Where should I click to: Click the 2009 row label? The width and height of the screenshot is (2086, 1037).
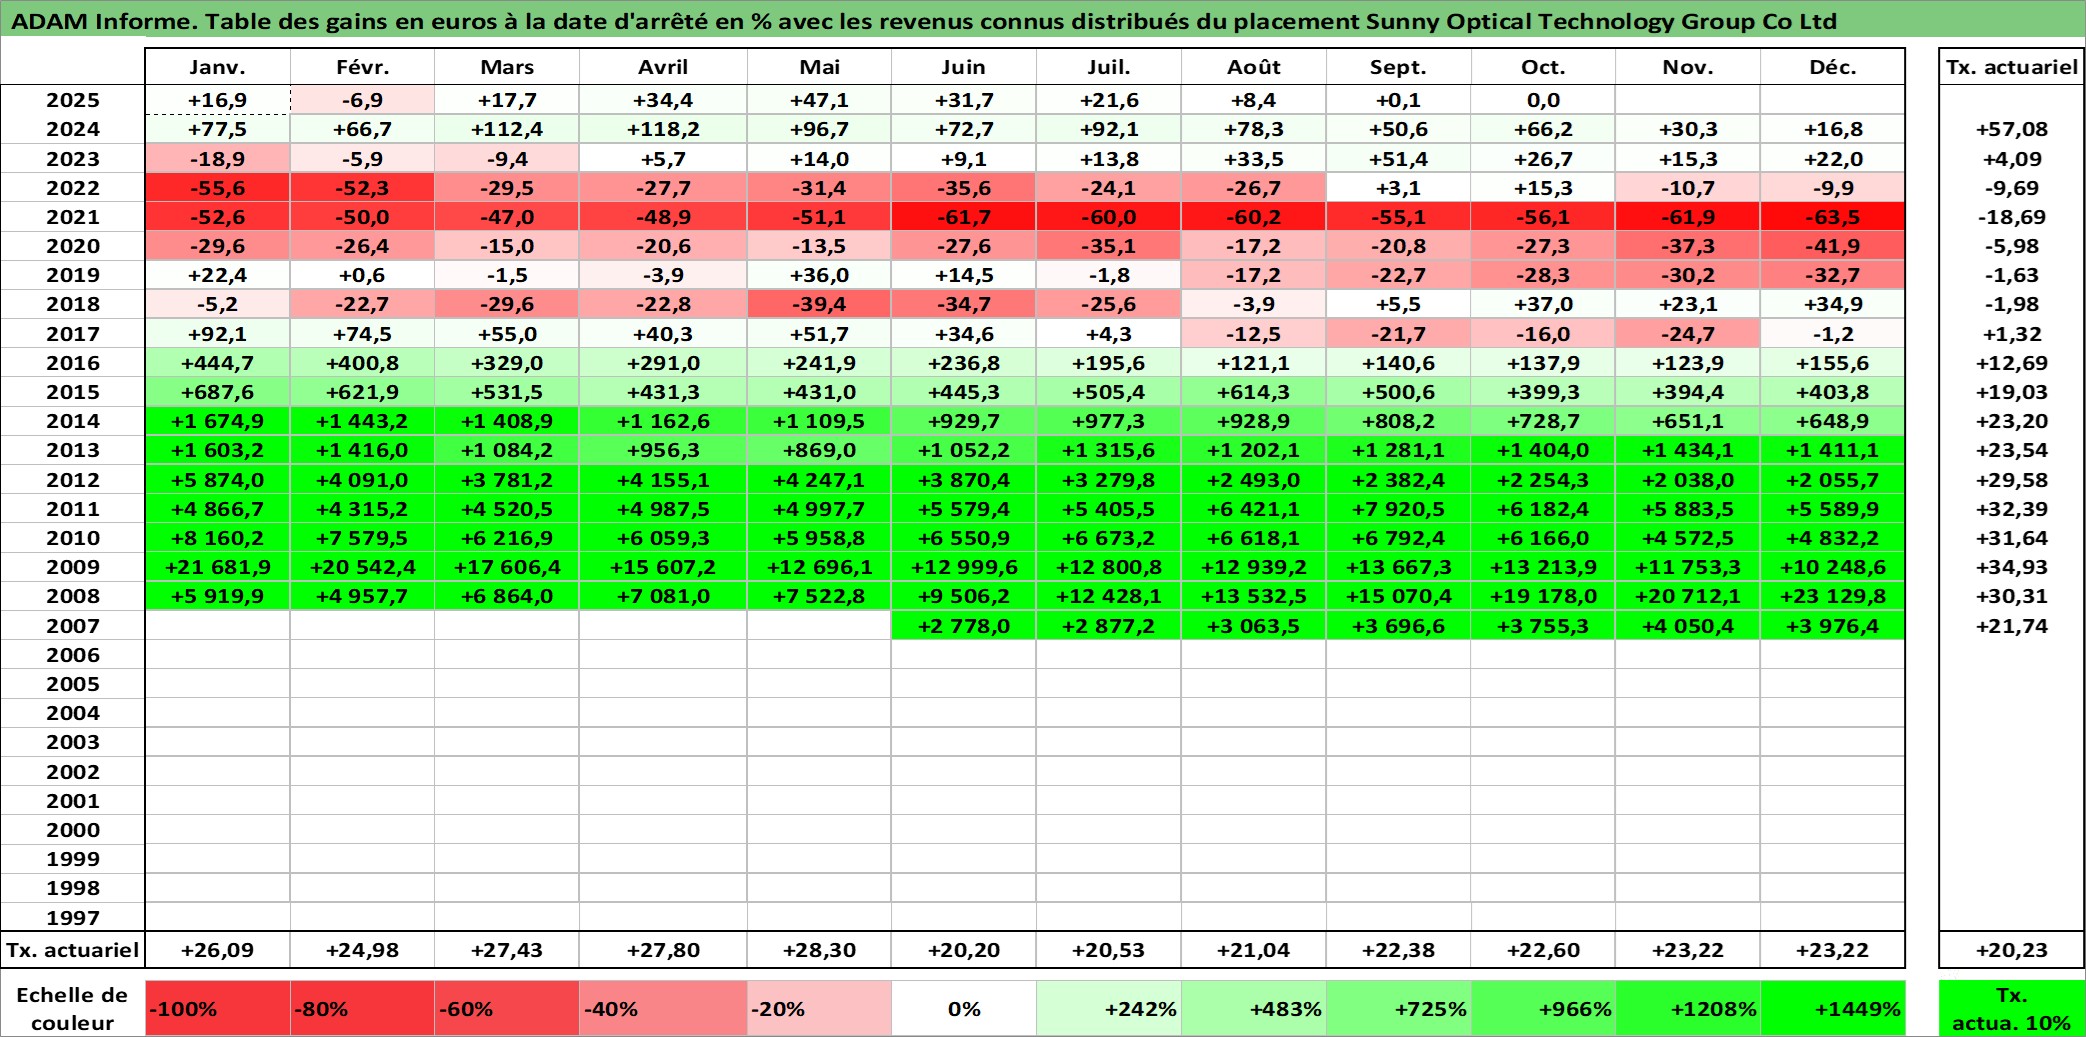click(73, 567)
